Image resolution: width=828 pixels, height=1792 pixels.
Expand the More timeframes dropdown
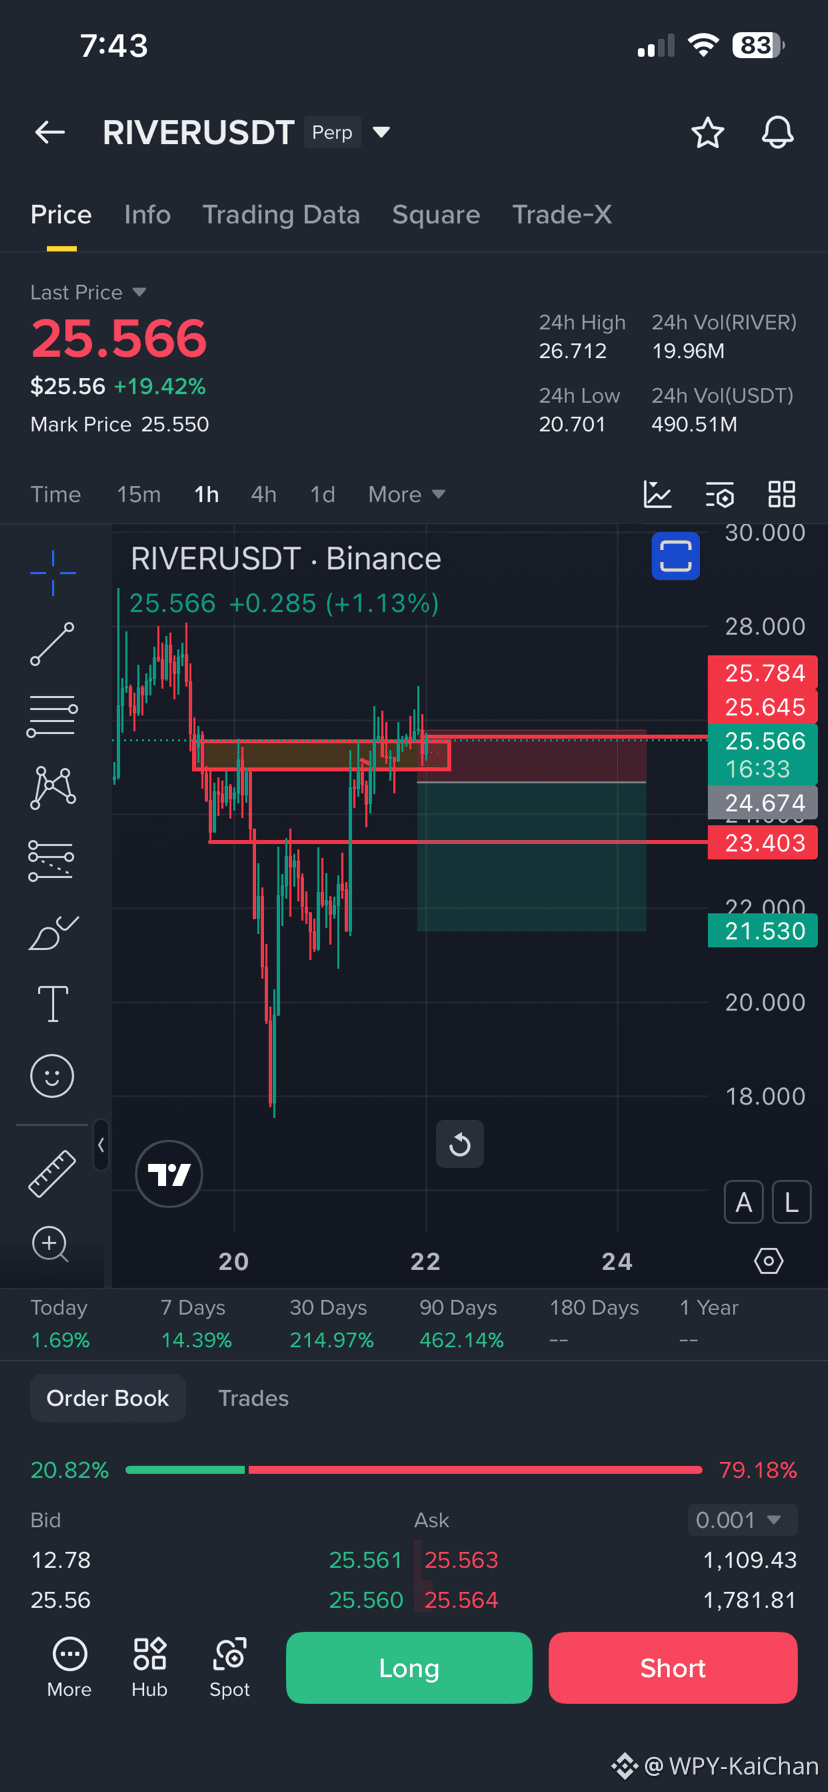[x=406, y=494]
